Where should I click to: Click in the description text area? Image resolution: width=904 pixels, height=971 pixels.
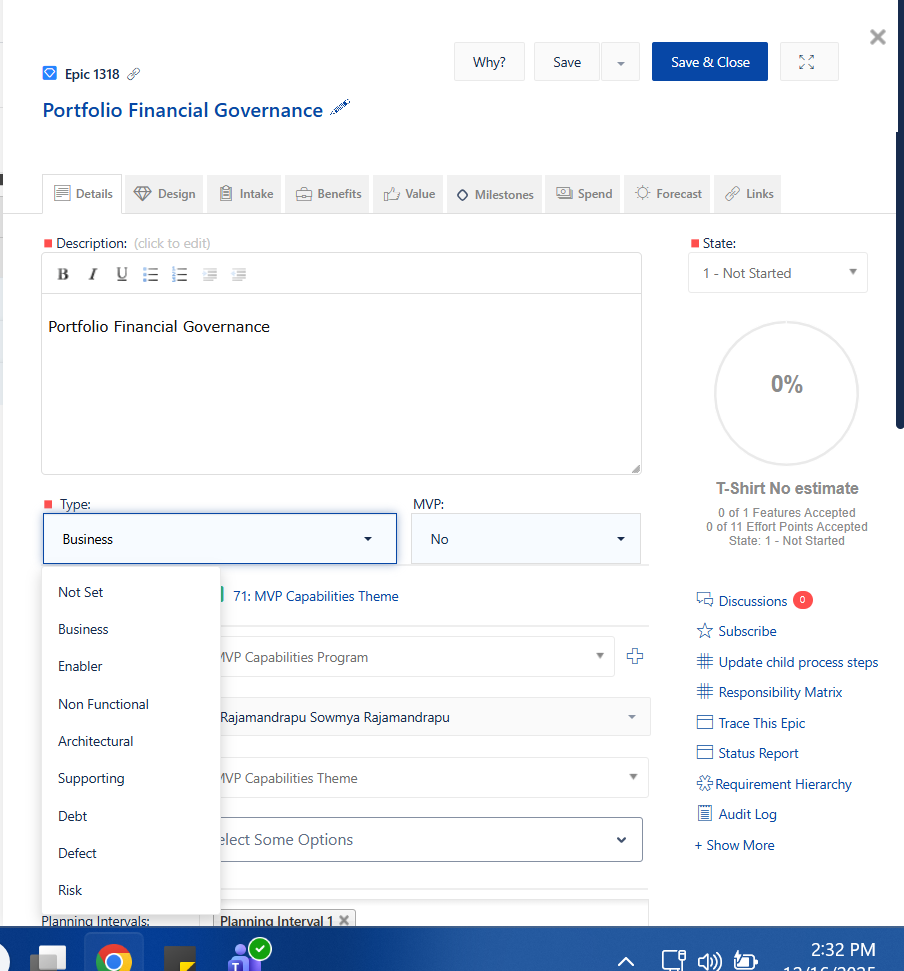click(341, 384)
